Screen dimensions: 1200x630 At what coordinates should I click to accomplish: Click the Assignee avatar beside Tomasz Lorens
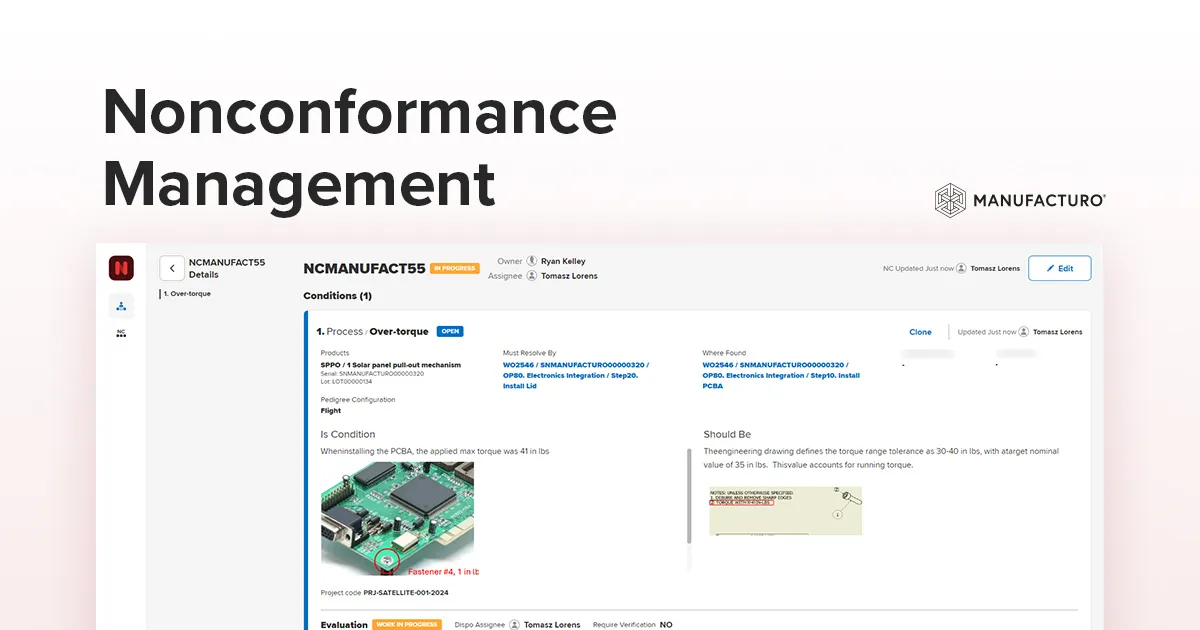click(533, 276)
